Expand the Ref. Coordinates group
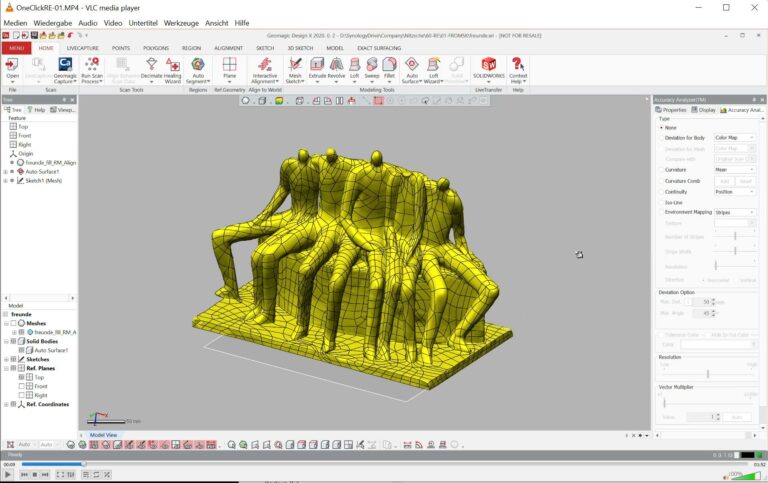The height and width of the screenshot is (483, 768). [6, 405]
